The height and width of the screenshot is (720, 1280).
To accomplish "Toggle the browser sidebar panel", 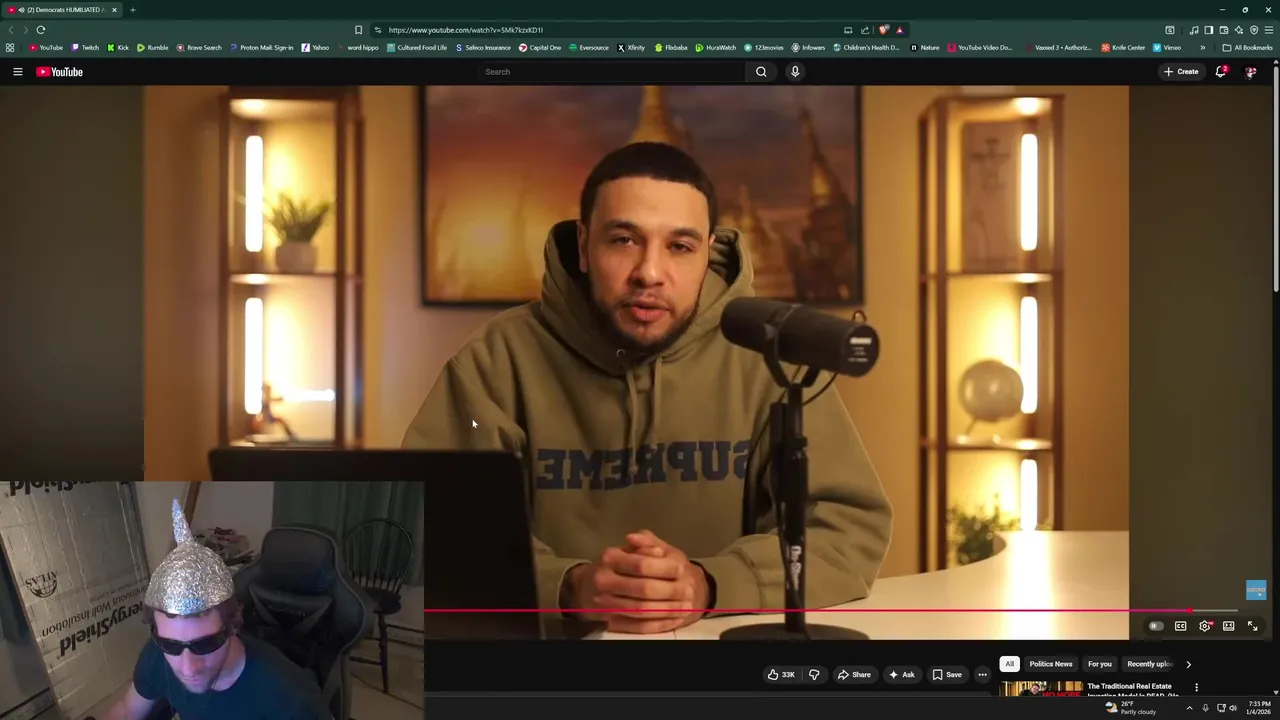I will 1208,30.
